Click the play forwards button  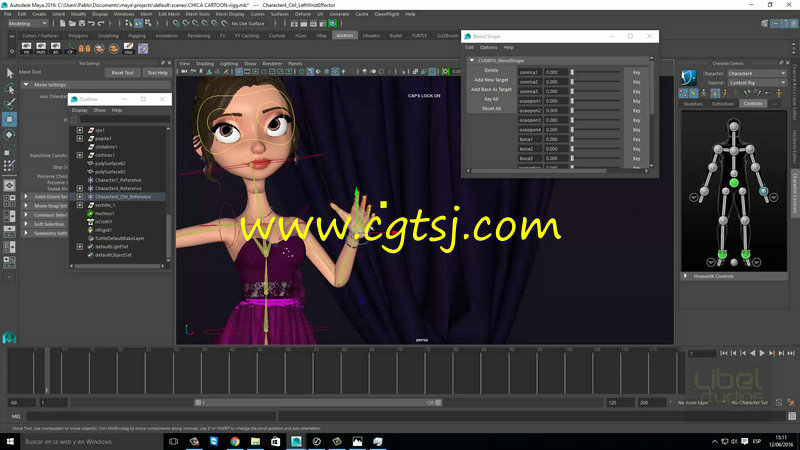click(x=762, y=353)
